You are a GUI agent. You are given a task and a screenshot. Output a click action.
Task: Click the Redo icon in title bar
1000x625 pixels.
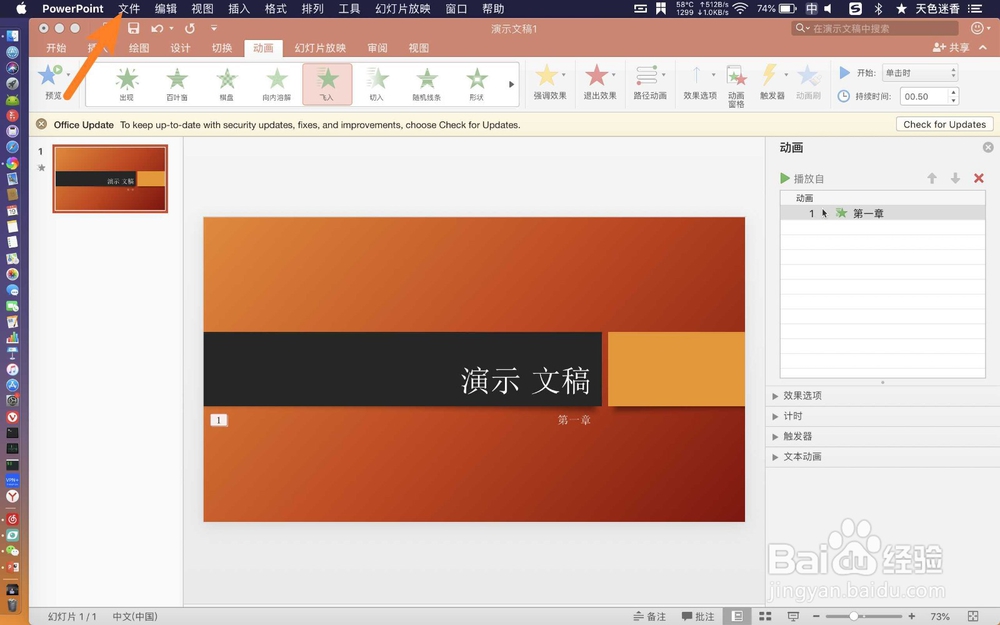pos(189,28)
